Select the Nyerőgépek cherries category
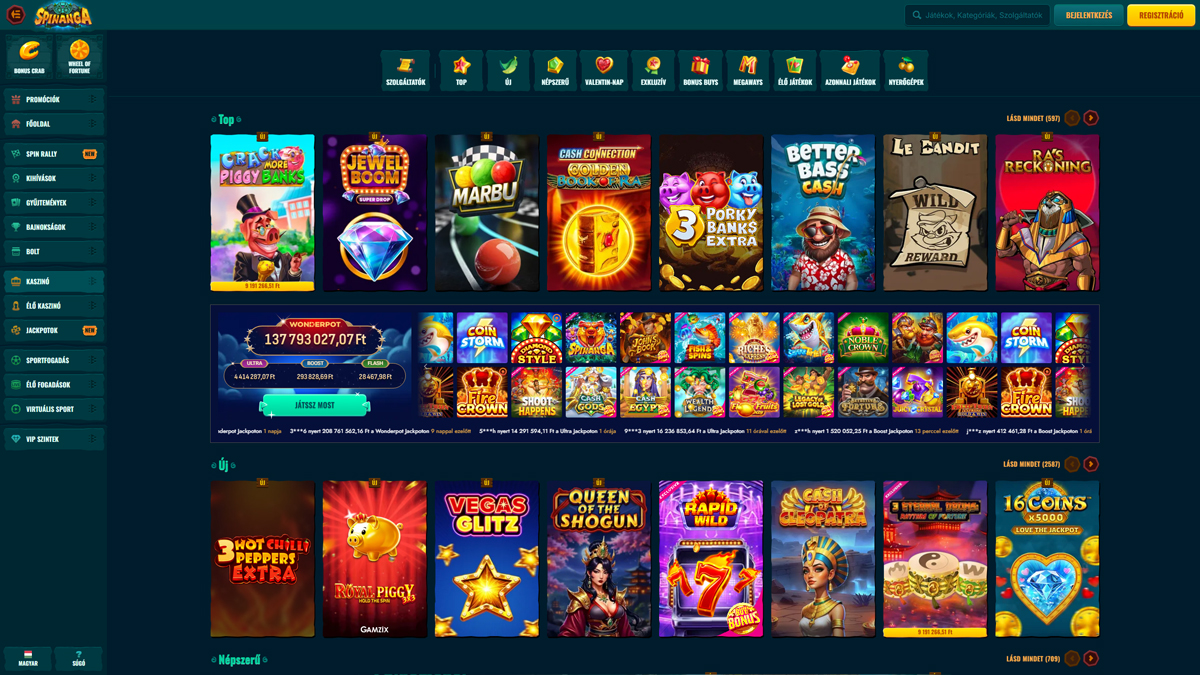Screen dimensions: 1200x675 [x=906, y=70]
